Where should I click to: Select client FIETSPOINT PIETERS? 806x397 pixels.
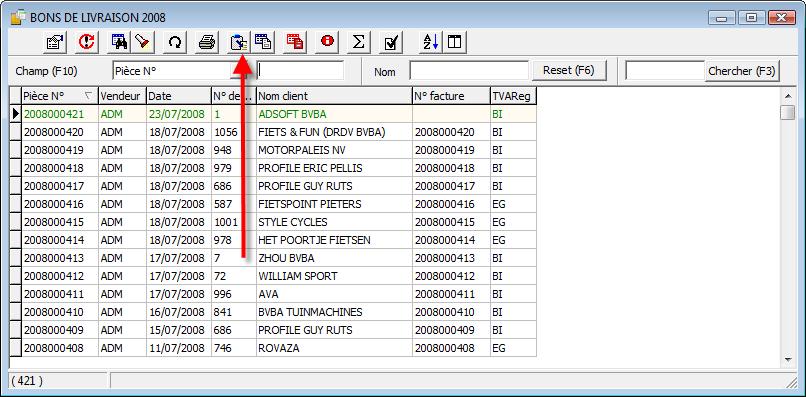(309, 204)
